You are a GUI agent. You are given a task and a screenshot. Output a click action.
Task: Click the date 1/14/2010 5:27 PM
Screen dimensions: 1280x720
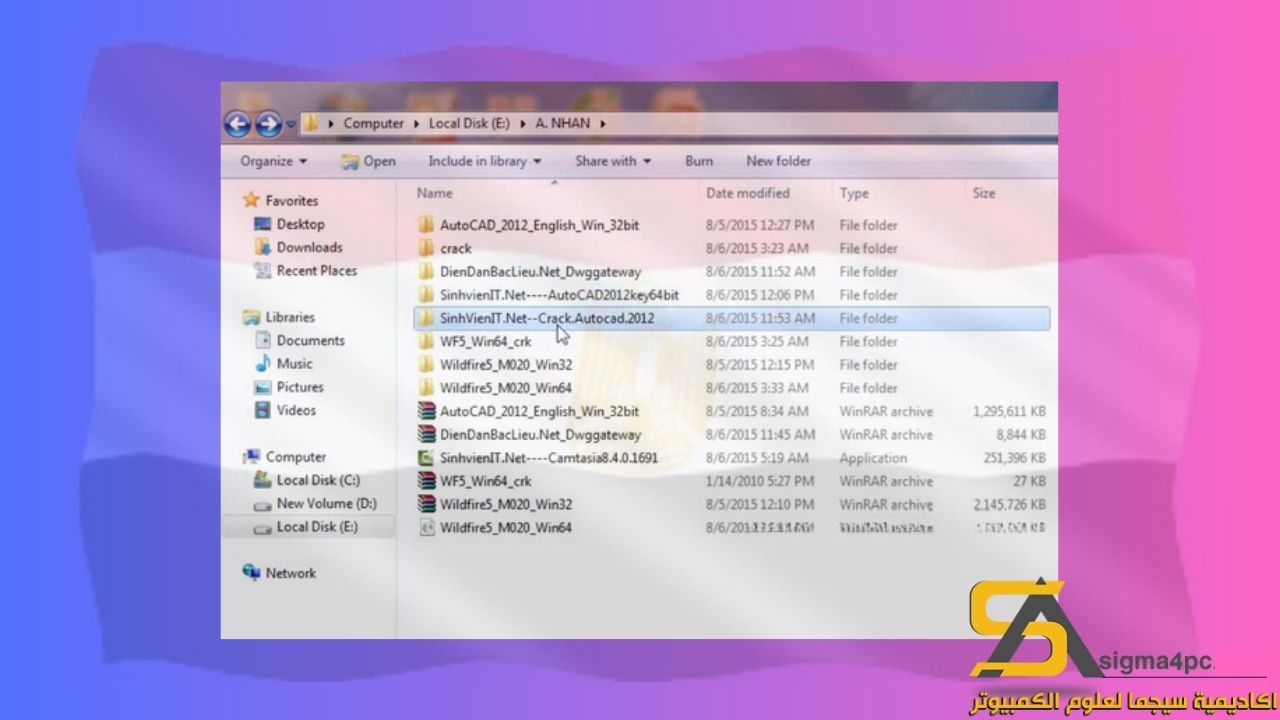pyautogui.click(x=759, y=481)
